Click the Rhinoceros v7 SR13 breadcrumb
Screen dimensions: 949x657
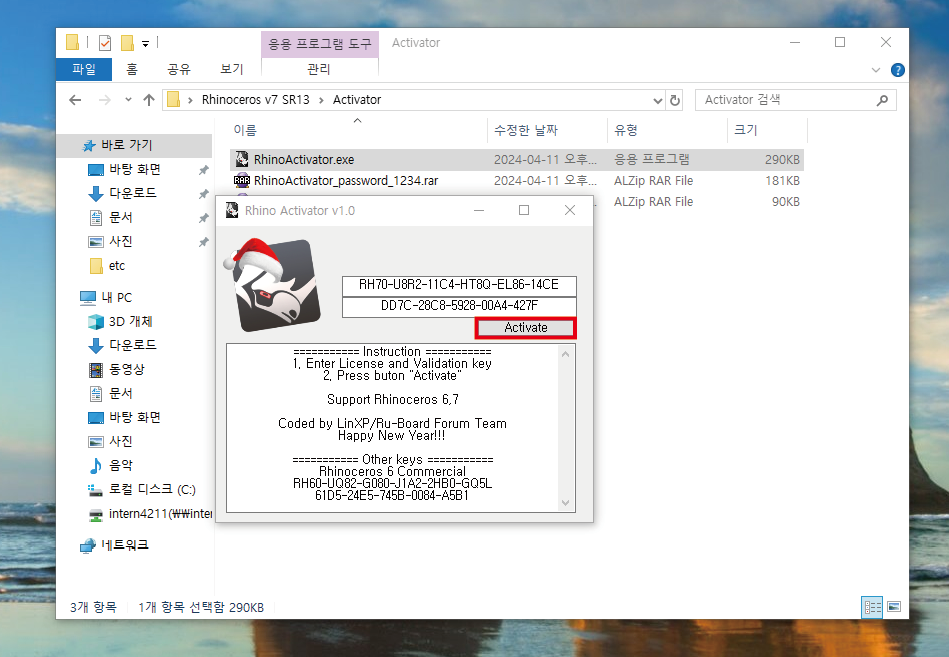pos(255,100)
